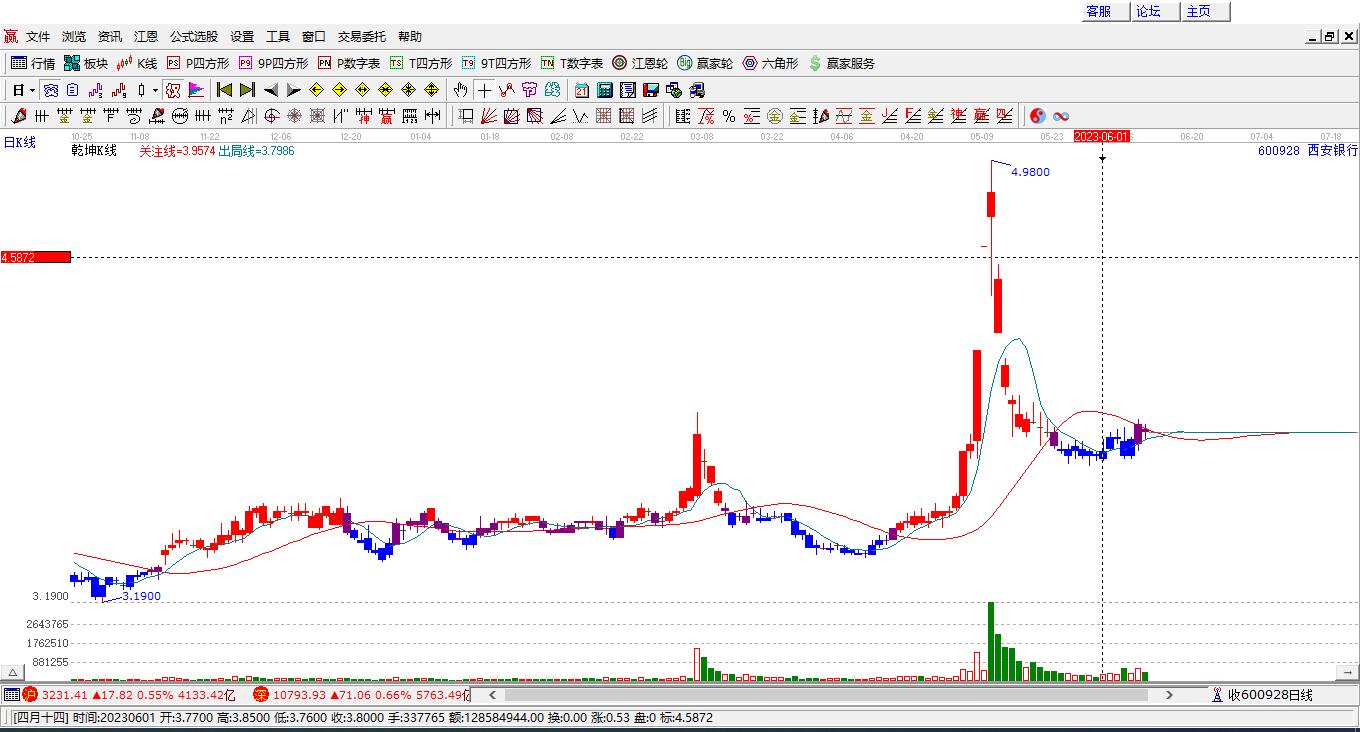The width and height of the screenshot is (1360, 732).
Task: Click the 600928 西安银行 stock label
Action: point(1308,150)
